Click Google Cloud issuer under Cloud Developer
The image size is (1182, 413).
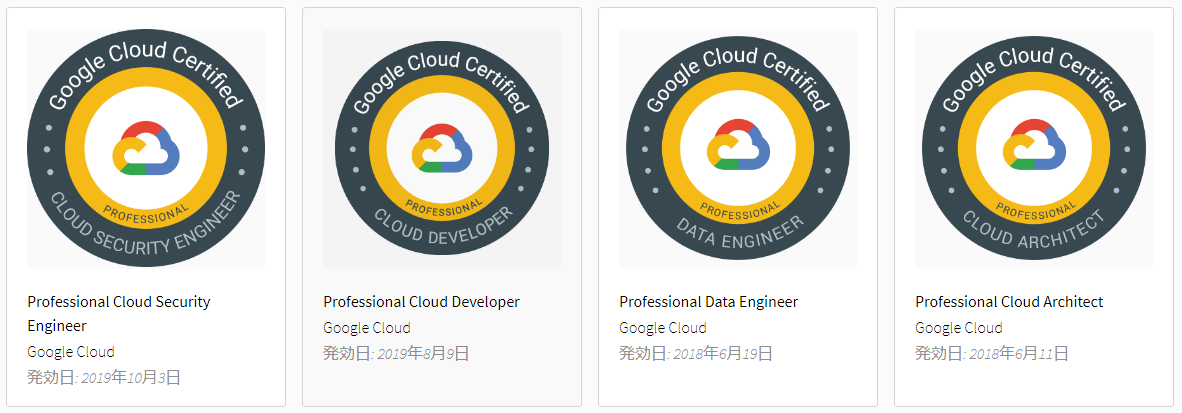[x=367, y=328]
